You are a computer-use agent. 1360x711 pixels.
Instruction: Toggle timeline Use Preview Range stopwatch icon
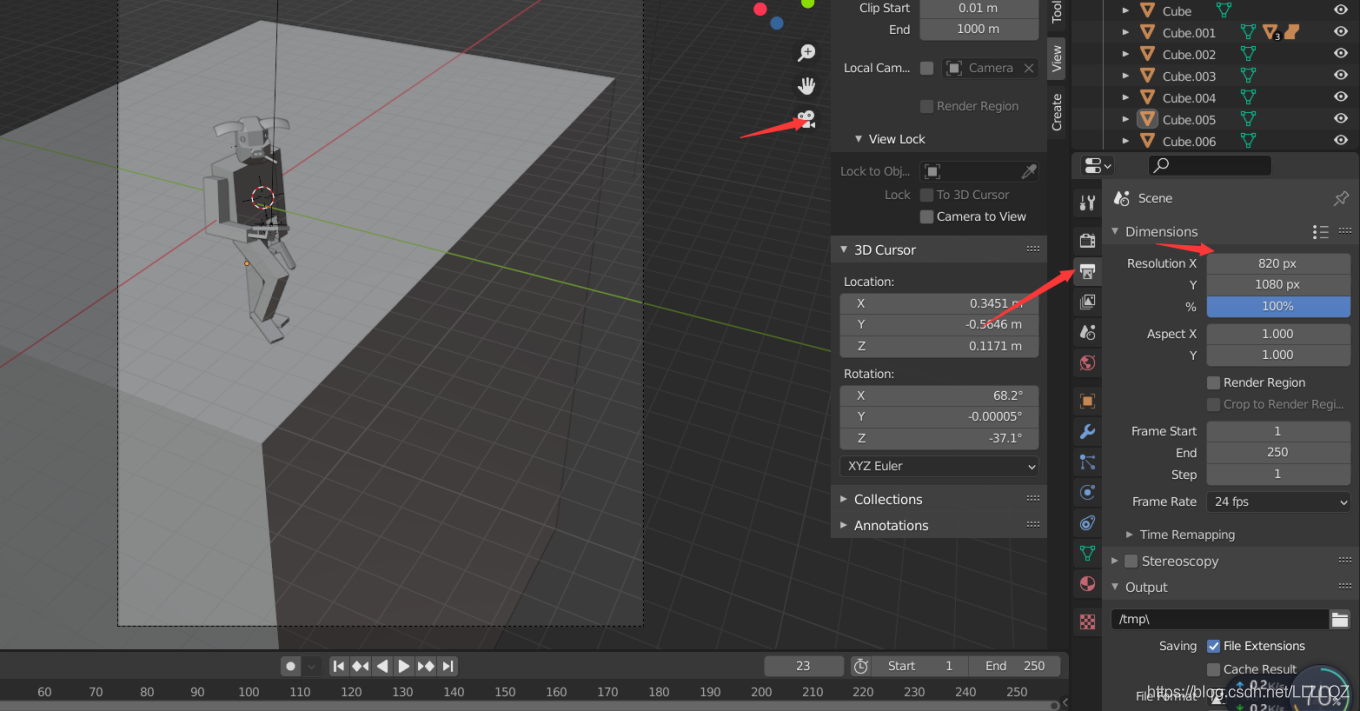pyautogui.click(x=860, y=666)
